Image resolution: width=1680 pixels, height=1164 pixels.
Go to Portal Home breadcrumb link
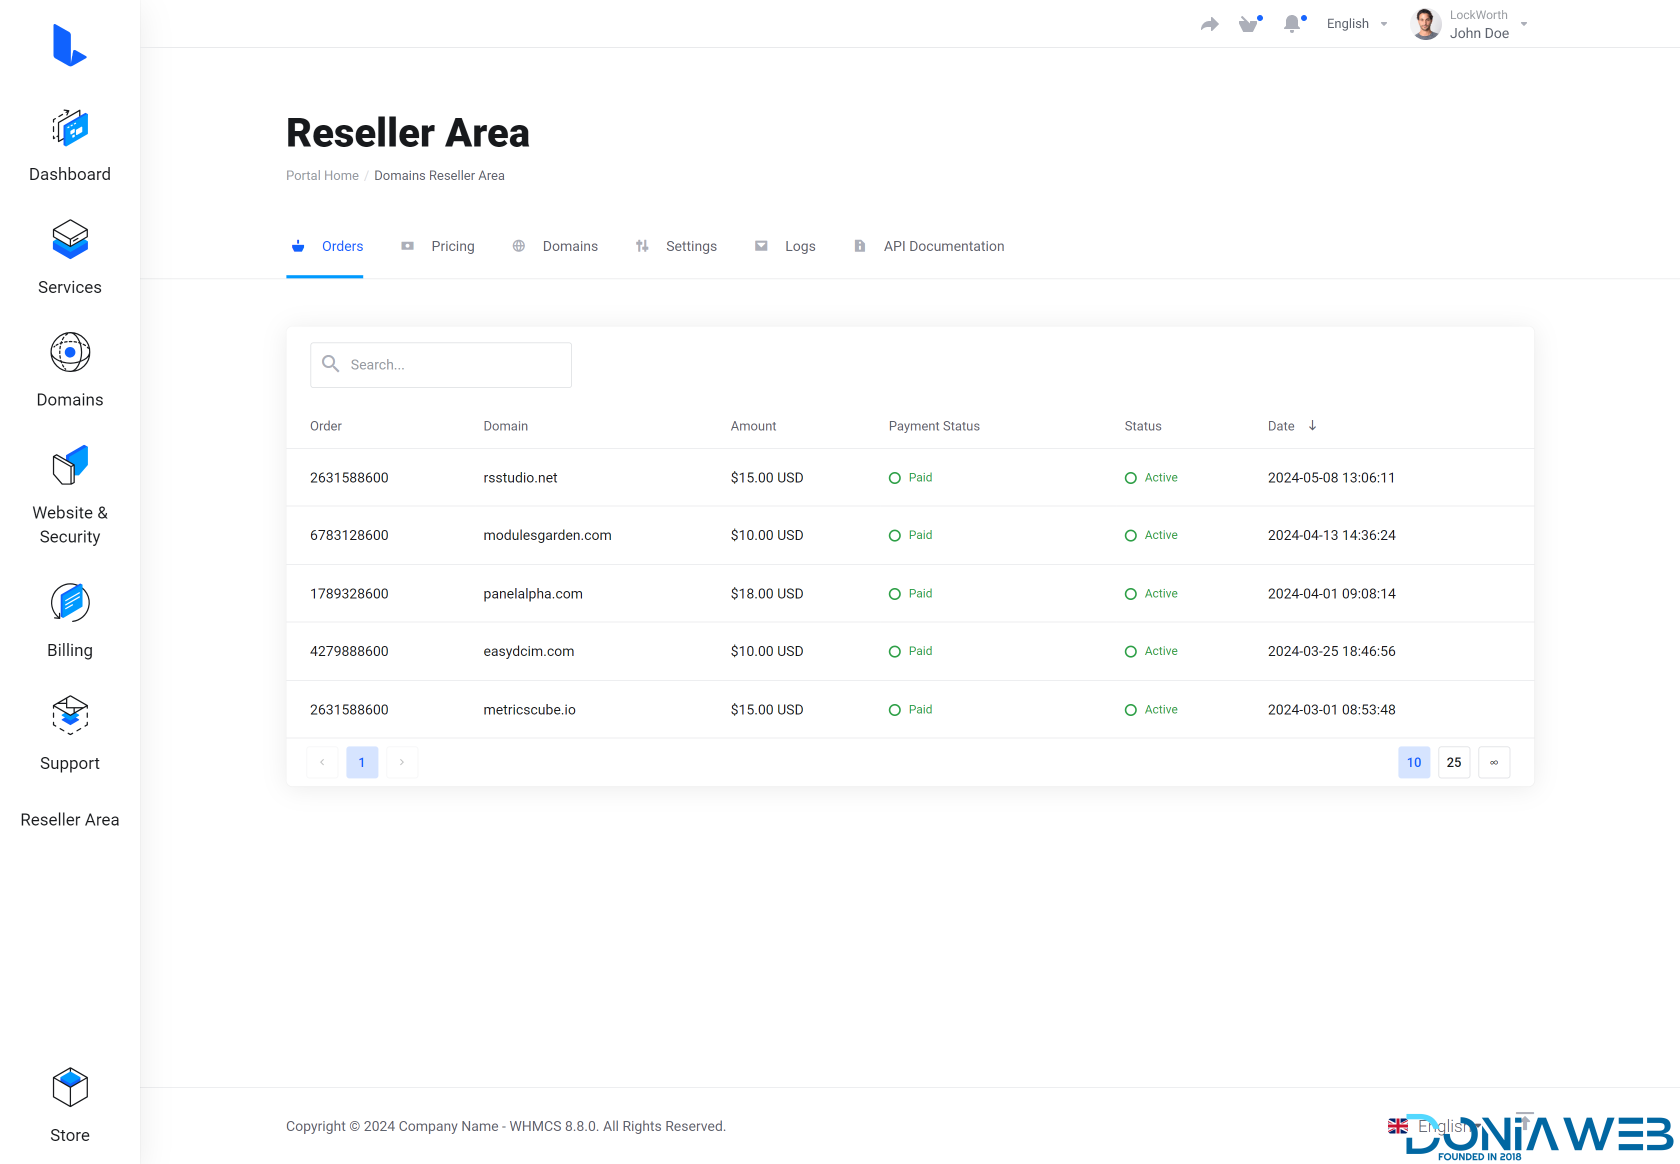click(x=322, y=175)
